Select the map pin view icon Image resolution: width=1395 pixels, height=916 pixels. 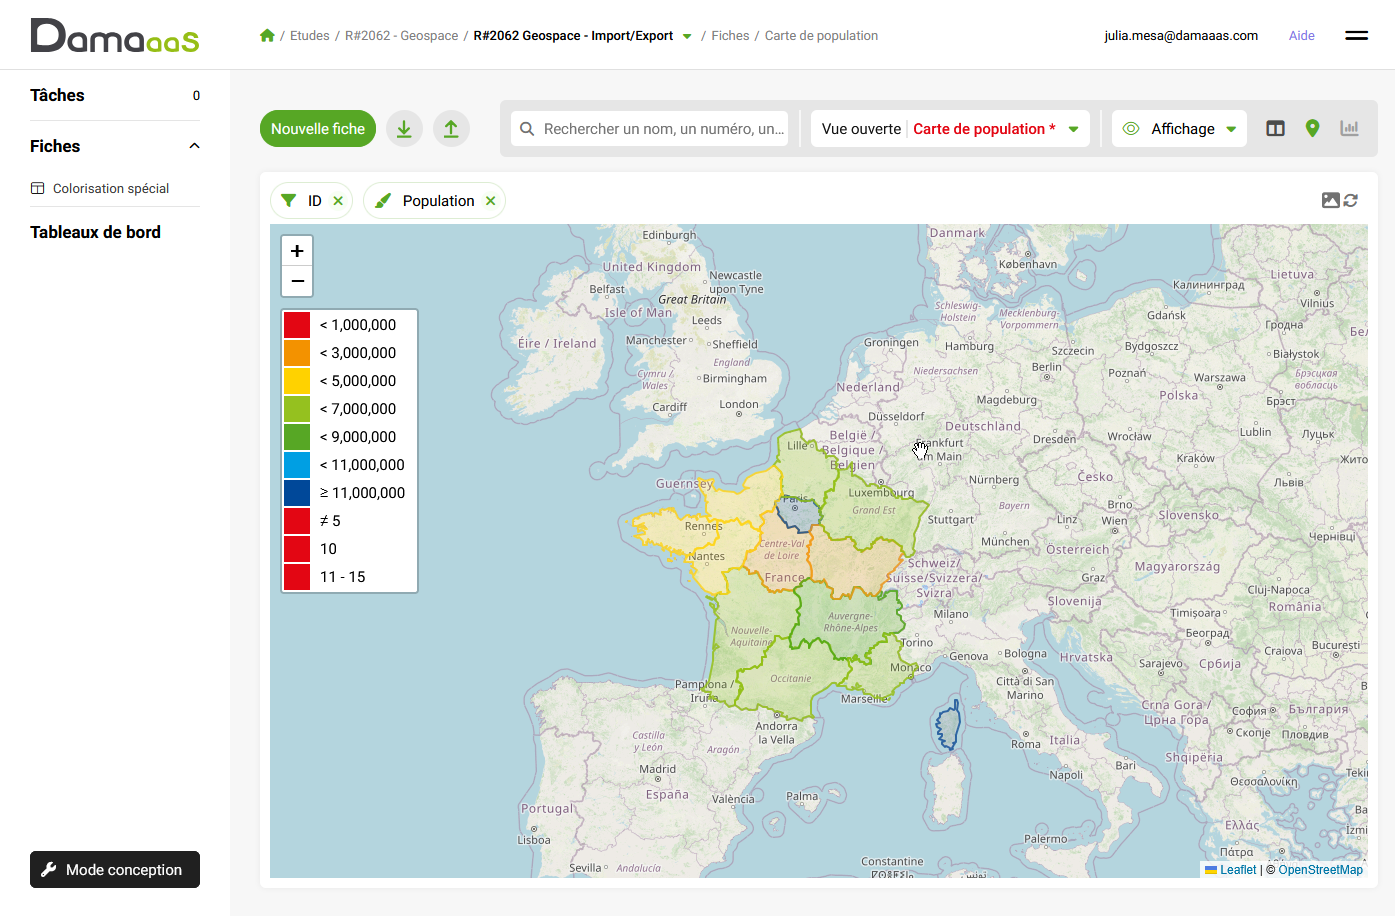coord(1312,129)
